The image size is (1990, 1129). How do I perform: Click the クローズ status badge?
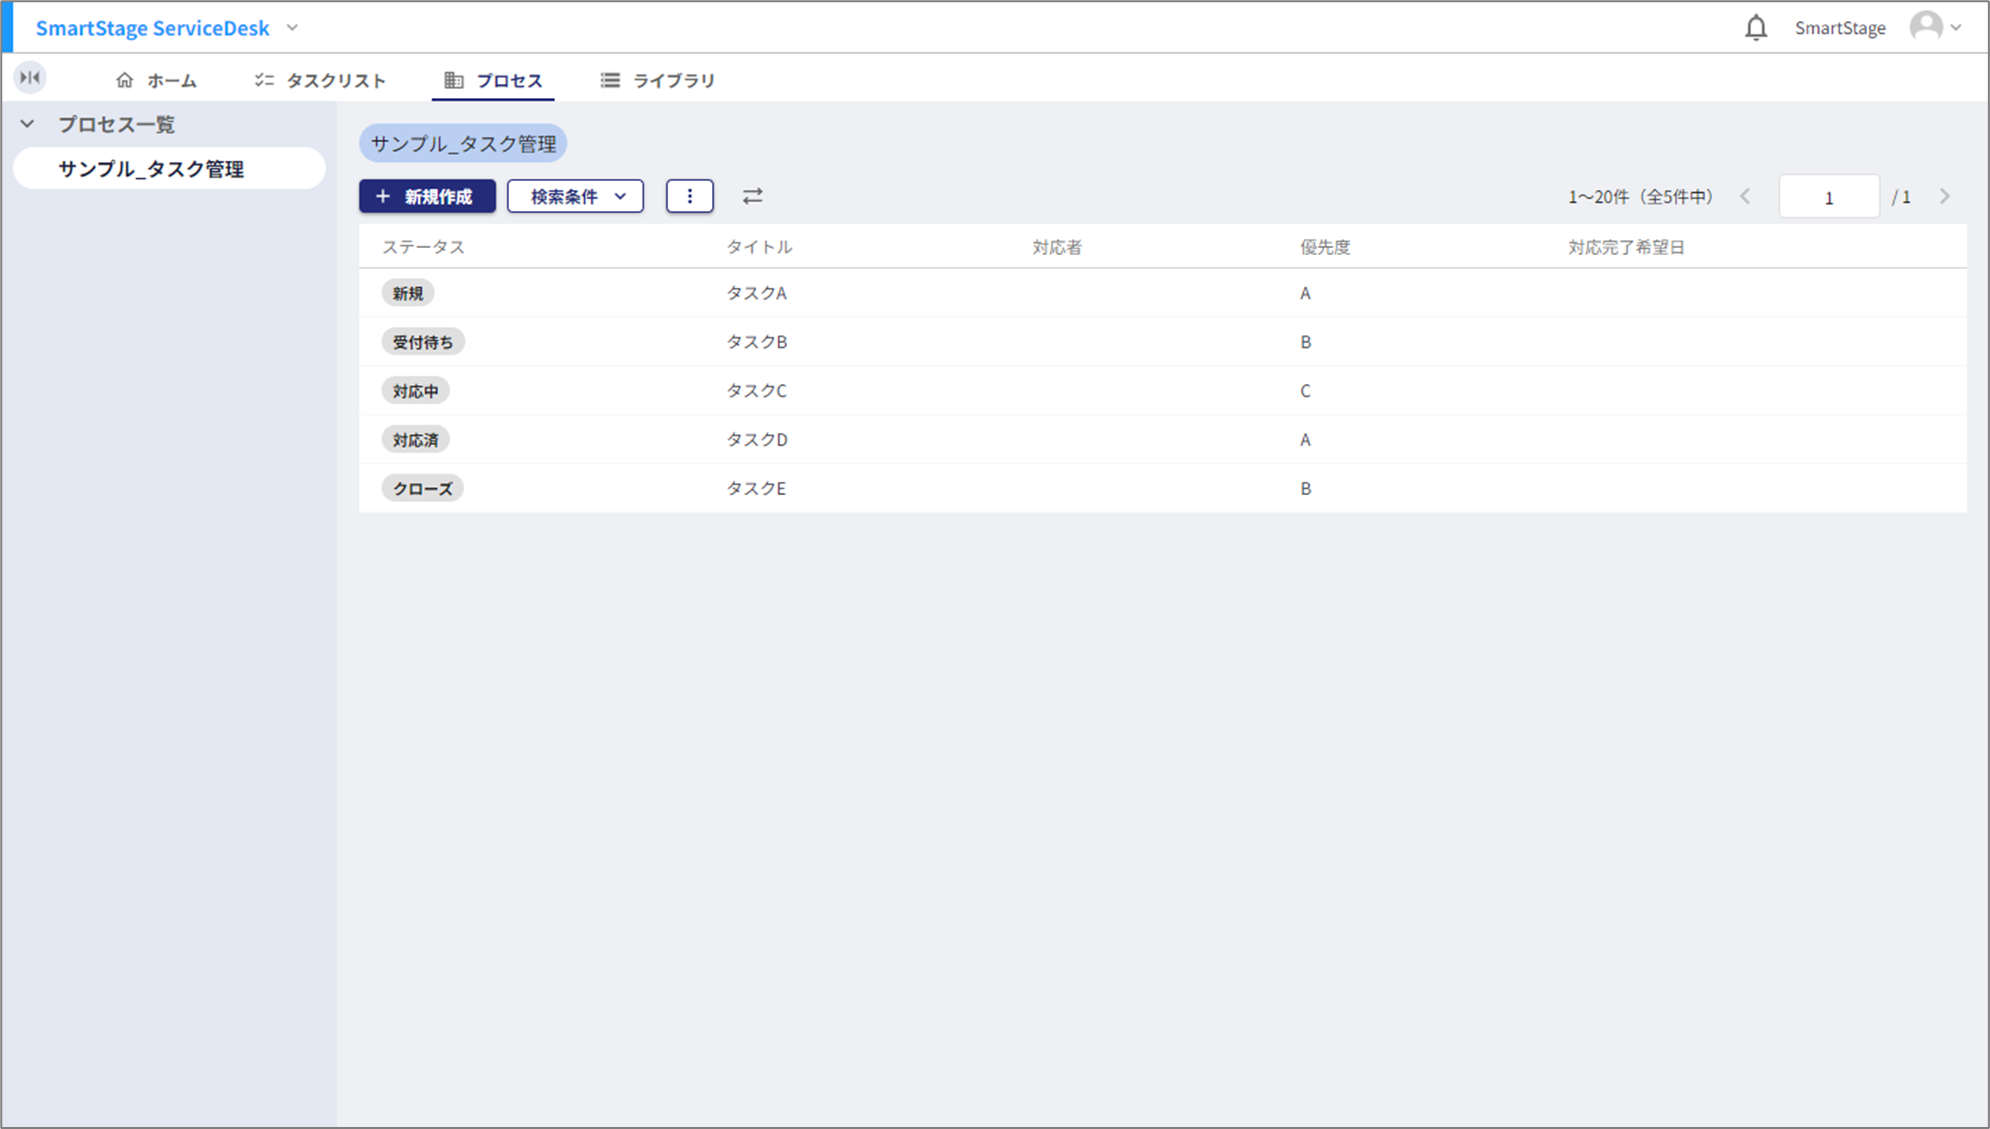pyautogui.click(x=422, y=489)
